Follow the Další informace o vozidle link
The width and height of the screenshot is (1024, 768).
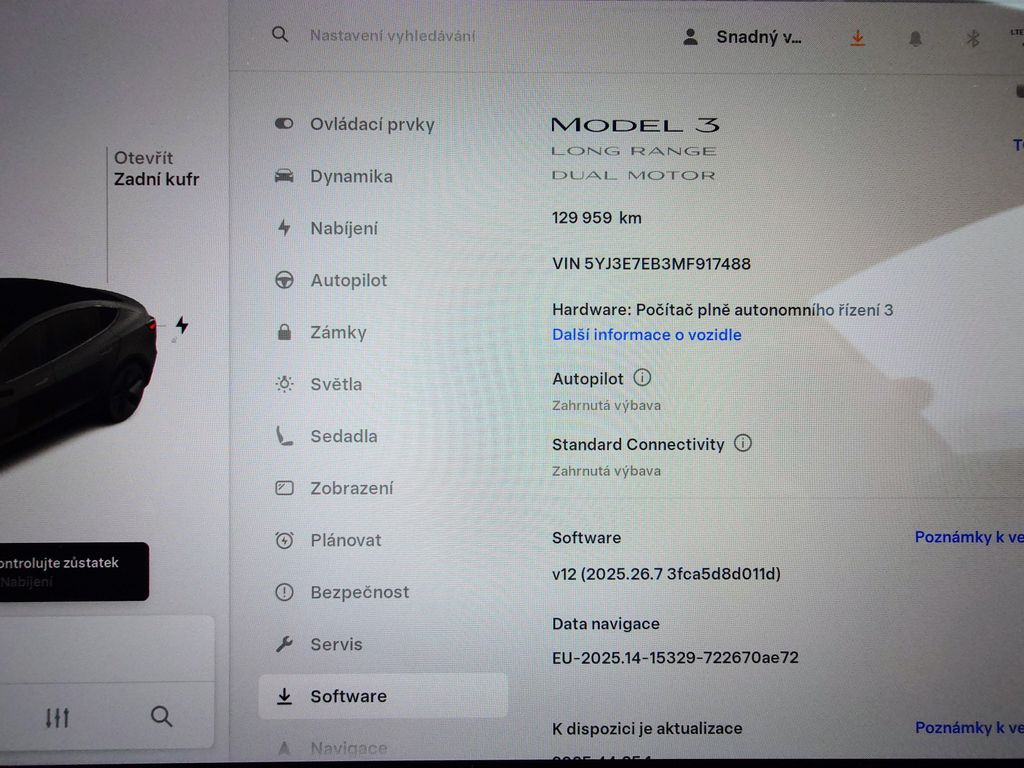pos(647,334)
